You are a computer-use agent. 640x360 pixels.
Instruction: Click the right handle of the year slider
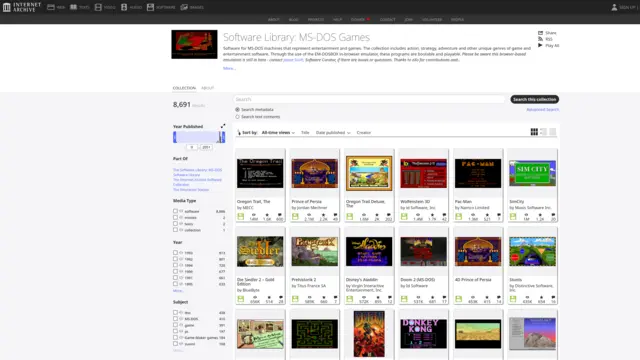coord(223,137)
